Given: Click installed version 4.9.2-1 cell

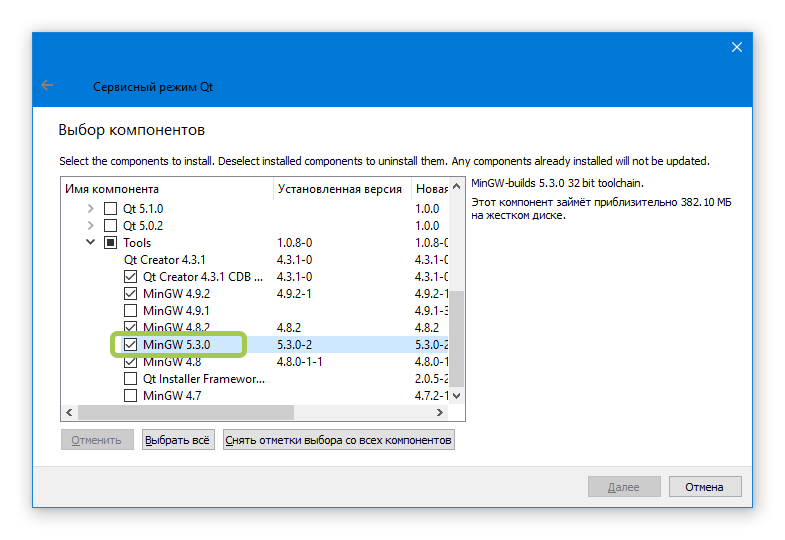Looking at the screenshot, I should (x=294, y=294).
